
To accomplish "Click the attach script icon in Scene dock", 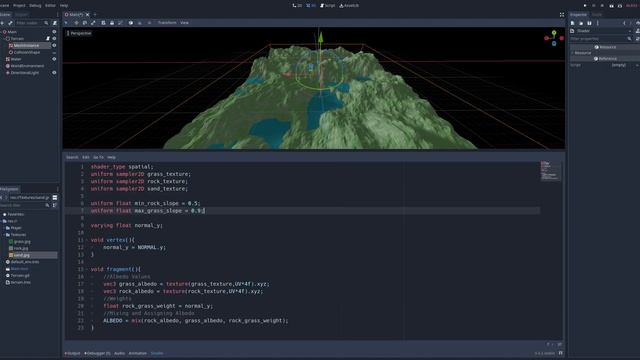I will click(x=55, y=23).
